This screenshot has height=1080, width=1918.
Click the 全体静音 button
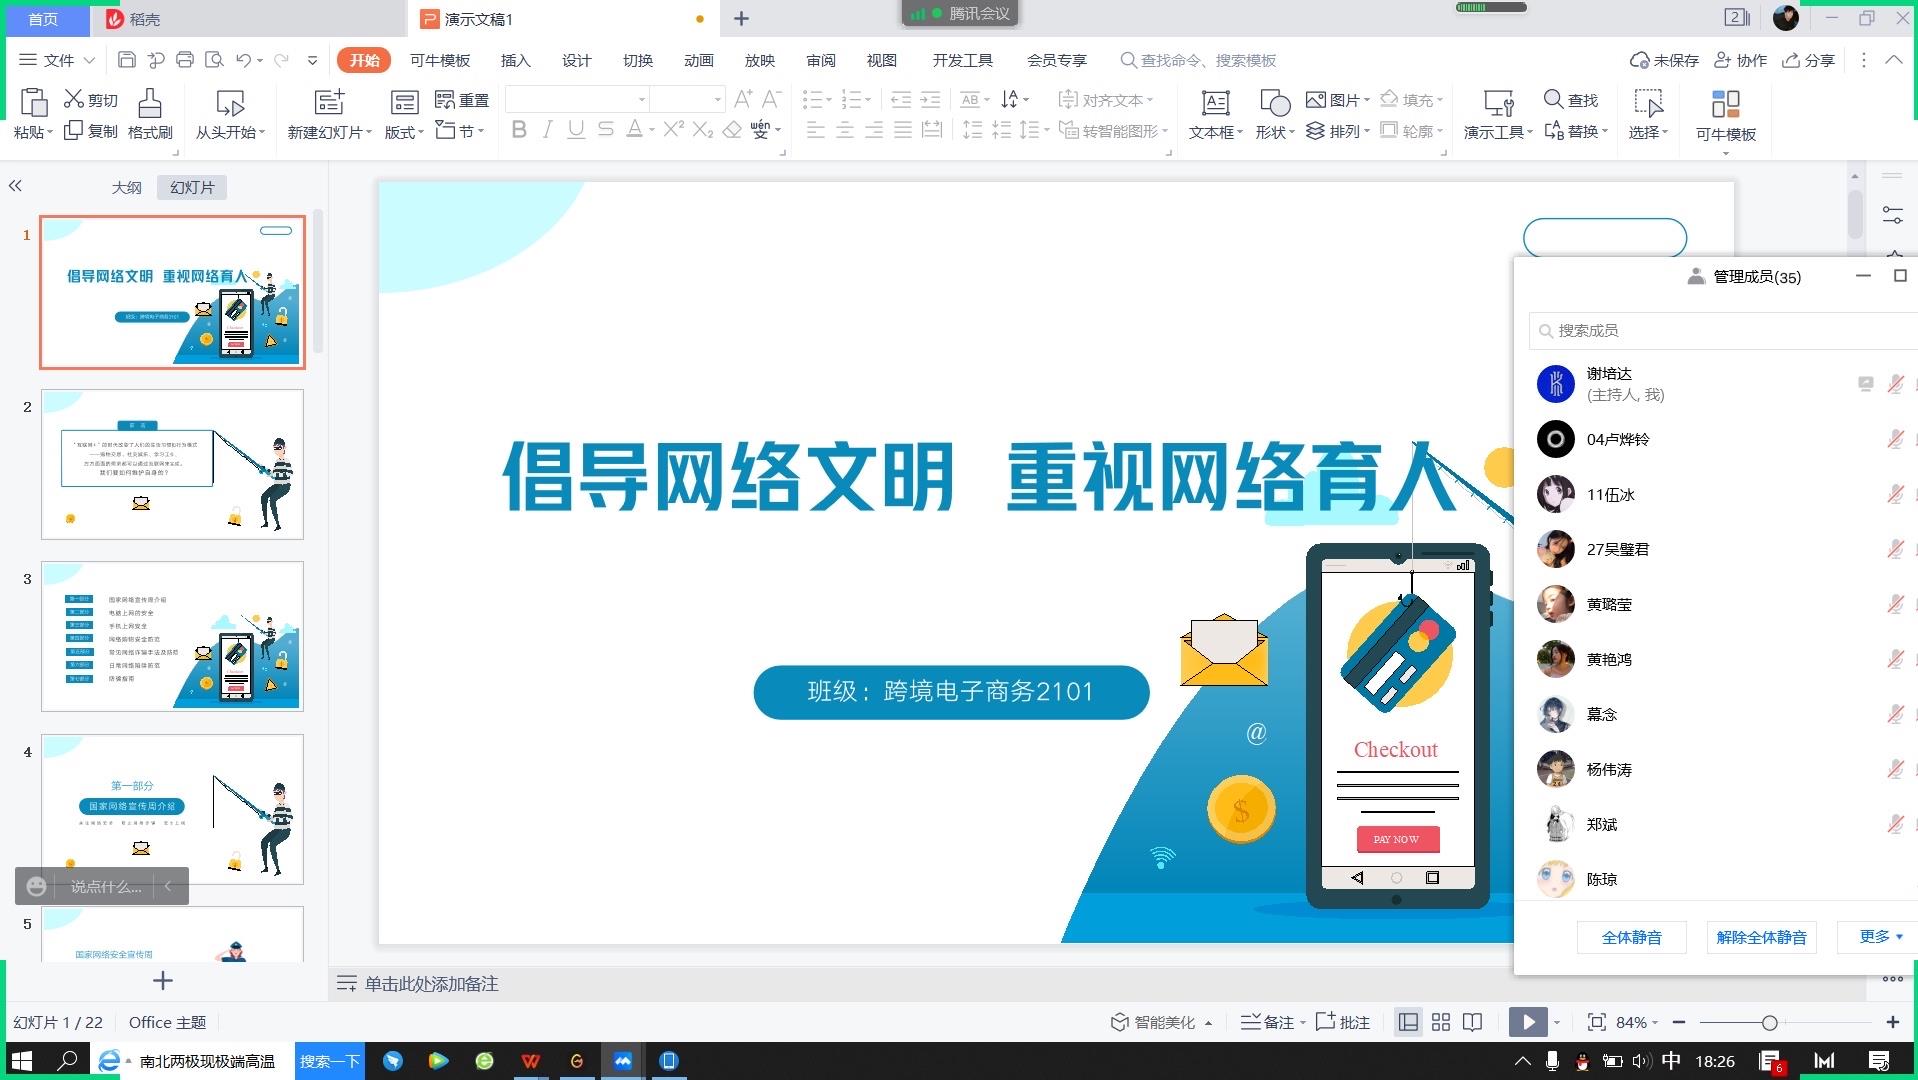click(x=1631, y=937)
